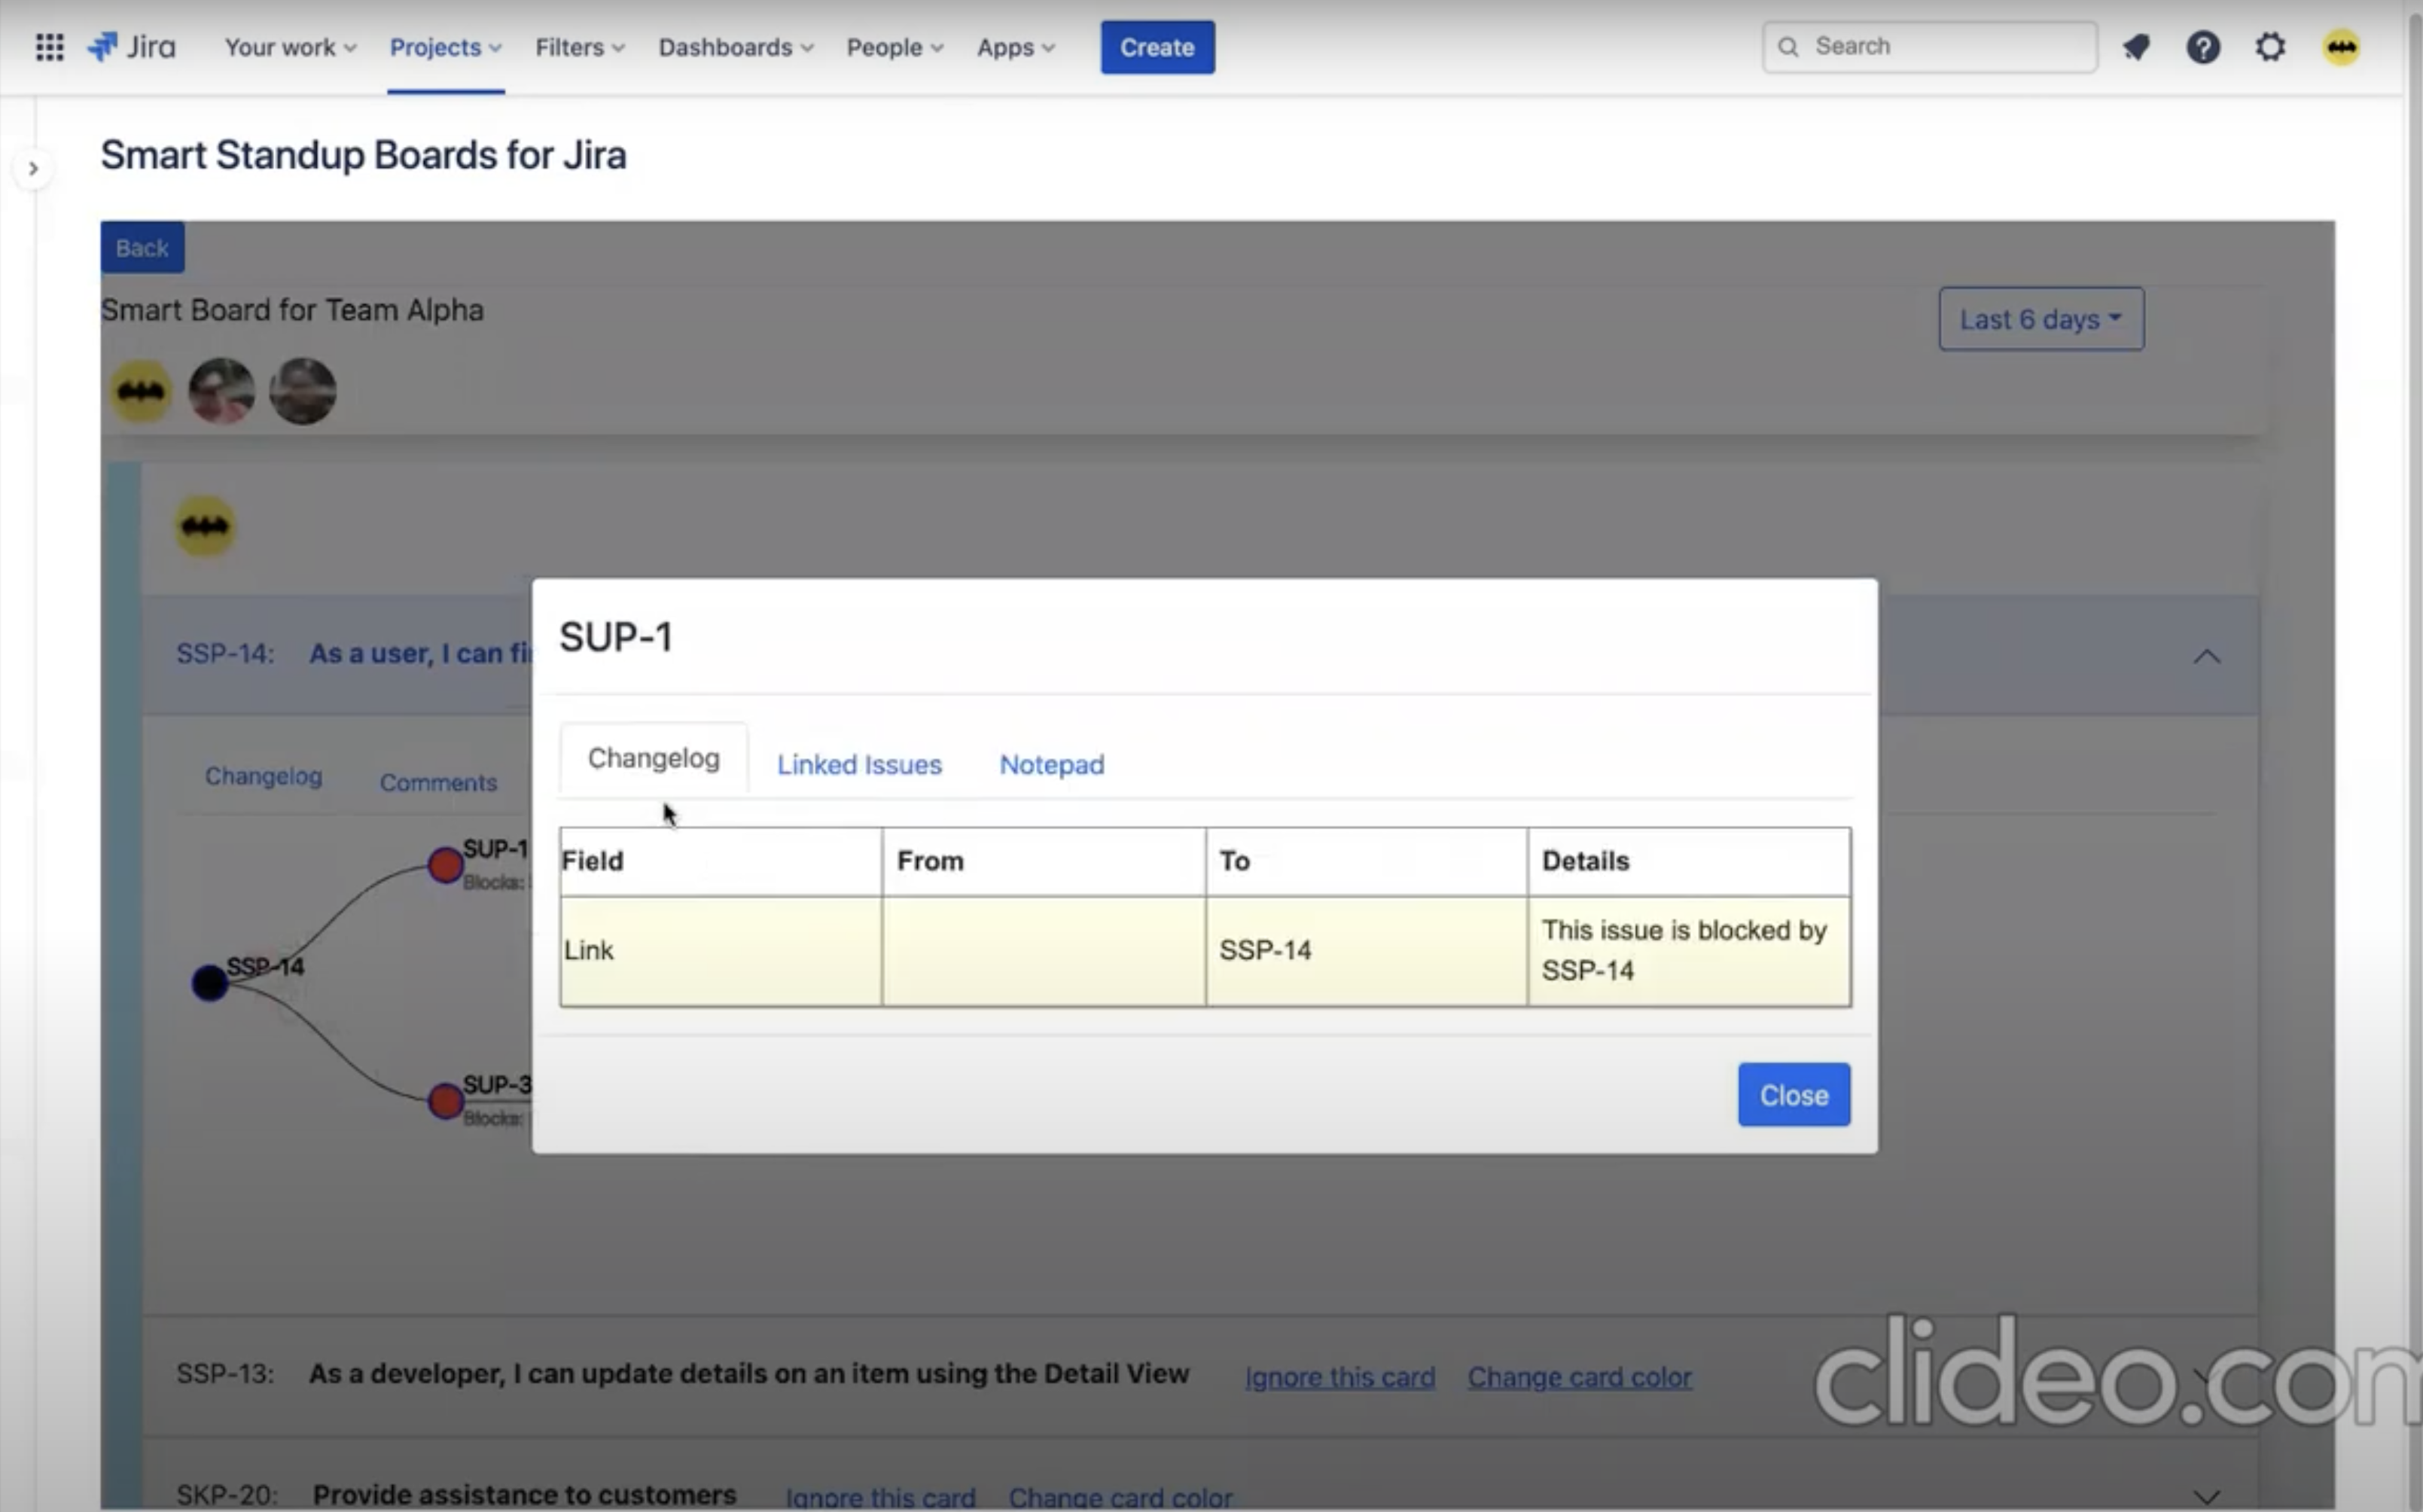Switch to the Linked Issues tab
Image resolution: width=2423 pixels, height=1512 pixels.
coord(859,765)
